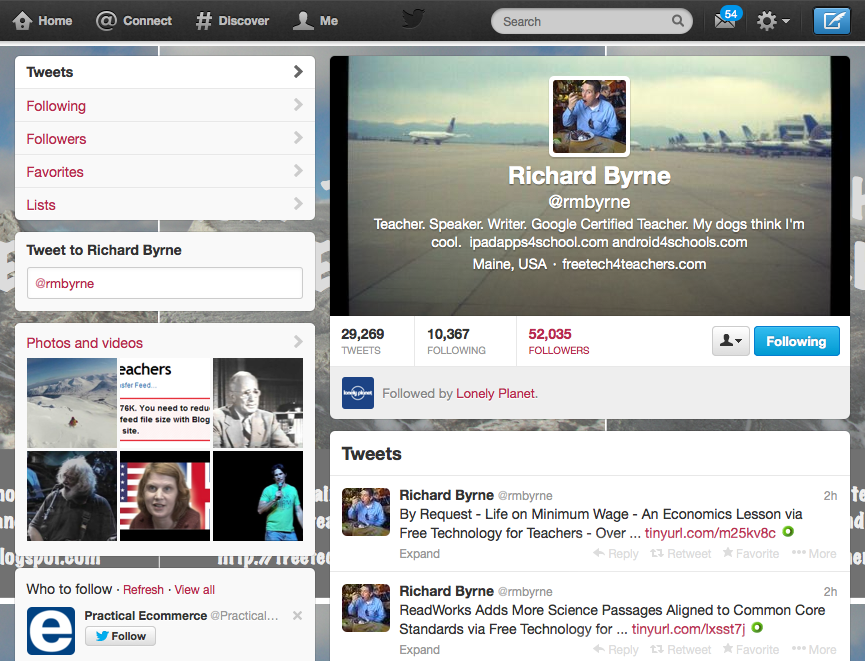
Task: Toggle the blue Following button
Action: point(797,341)
